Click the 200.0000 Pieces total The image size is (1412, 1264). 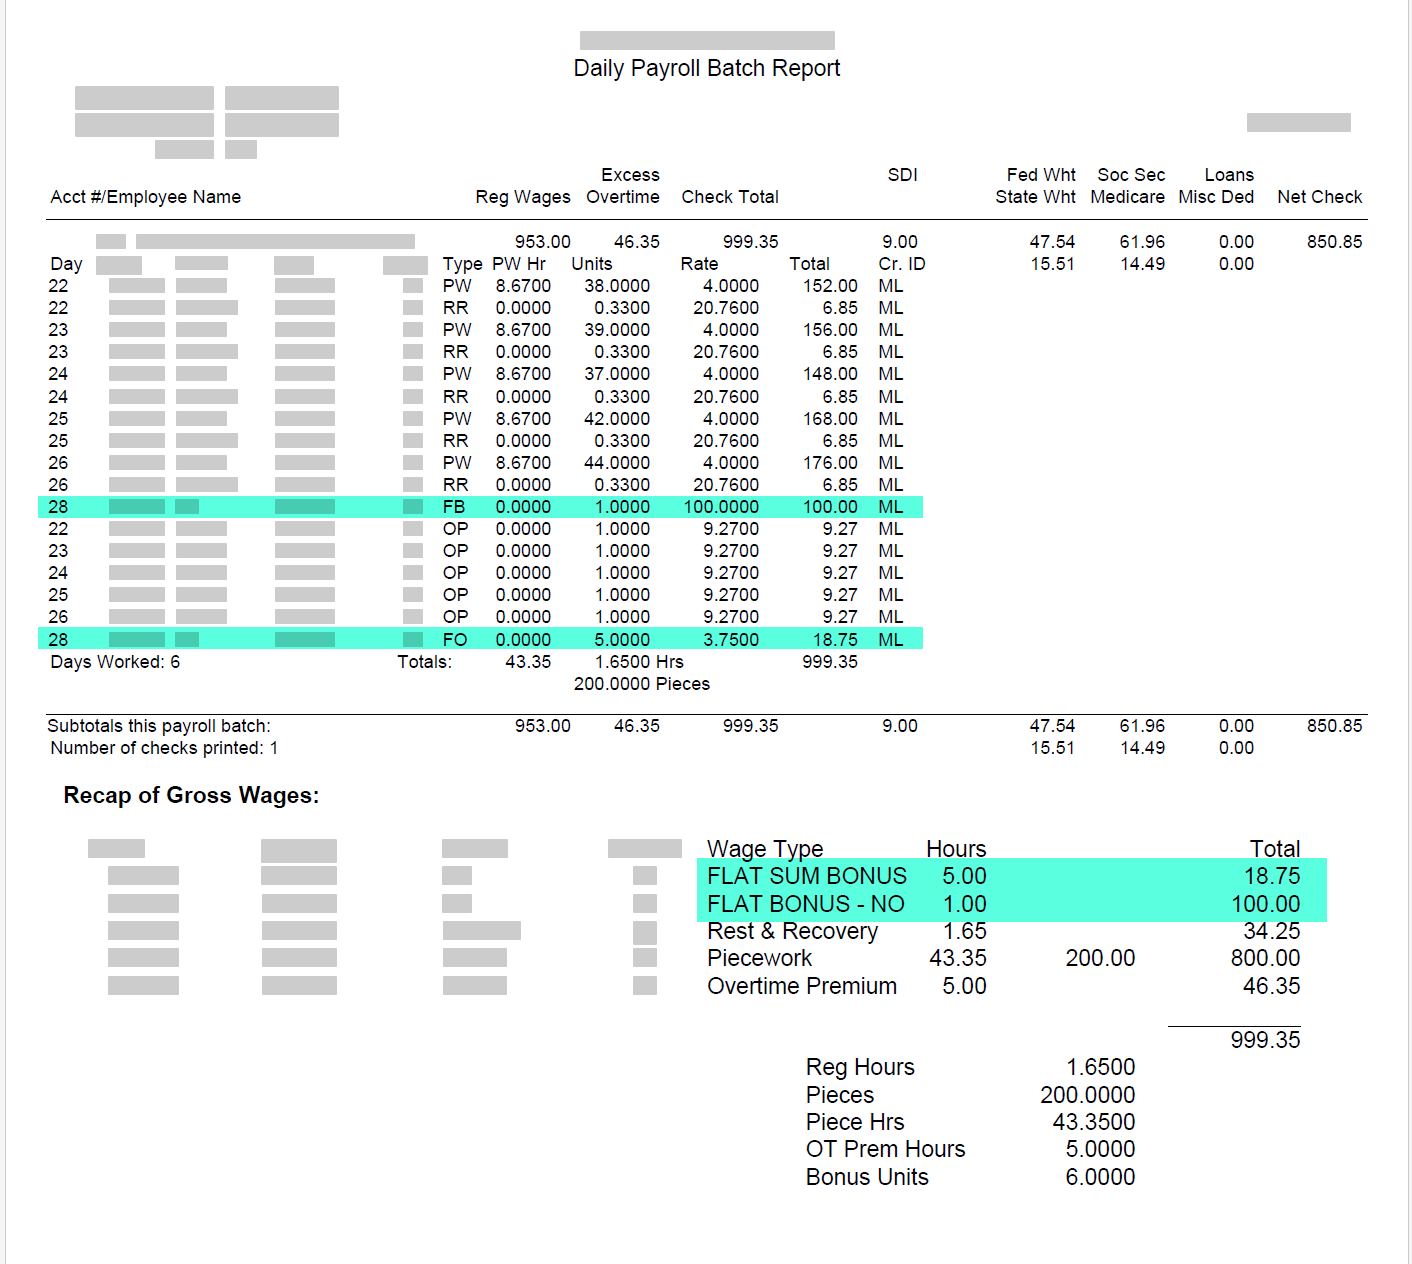[x=641, y=684]
